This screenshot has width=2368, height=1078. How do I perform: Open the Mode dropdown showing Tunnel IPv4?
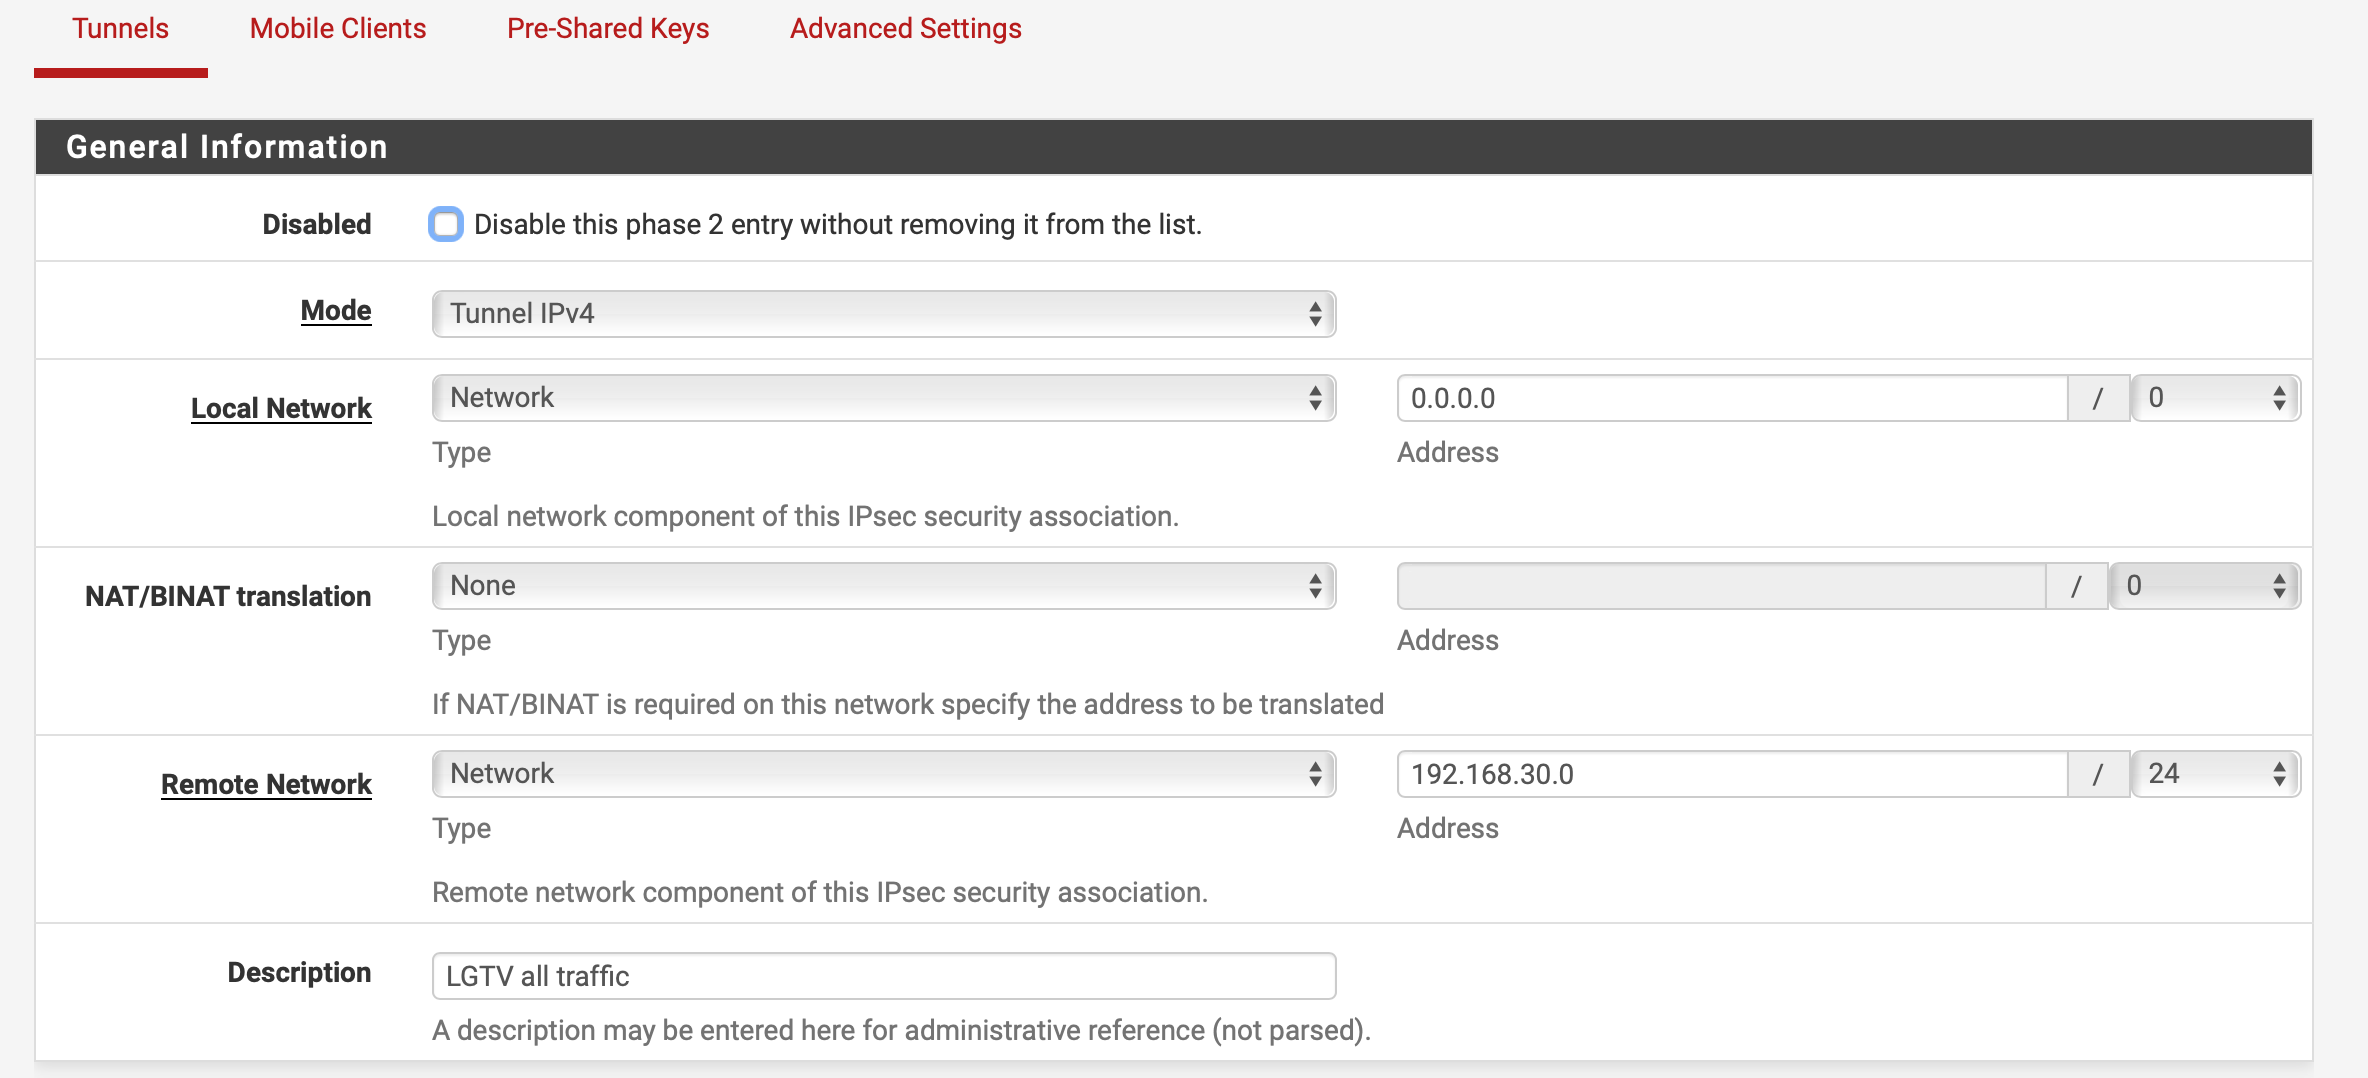(883, 314)
